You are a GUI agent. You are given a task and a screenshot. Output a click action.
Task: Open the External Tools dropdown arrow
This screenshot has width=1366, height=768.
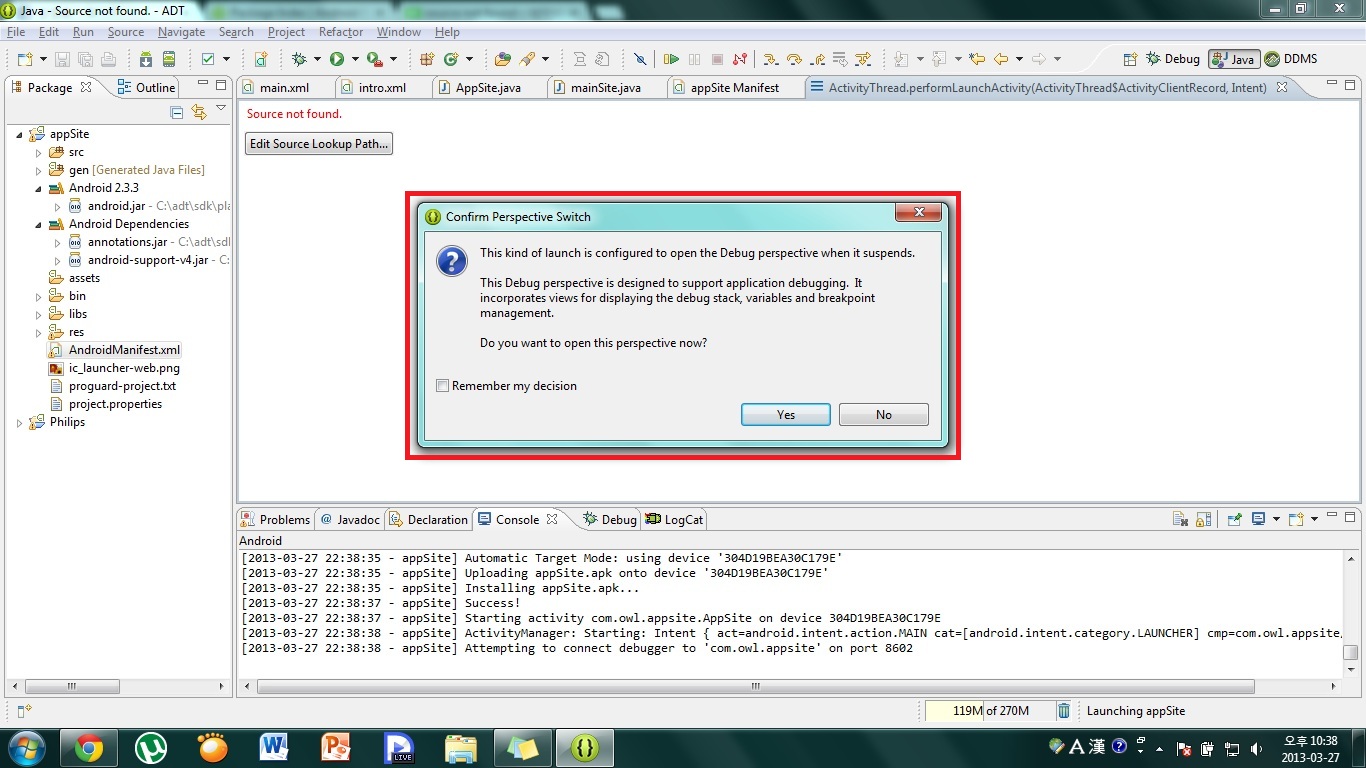(x=393, y=59)
